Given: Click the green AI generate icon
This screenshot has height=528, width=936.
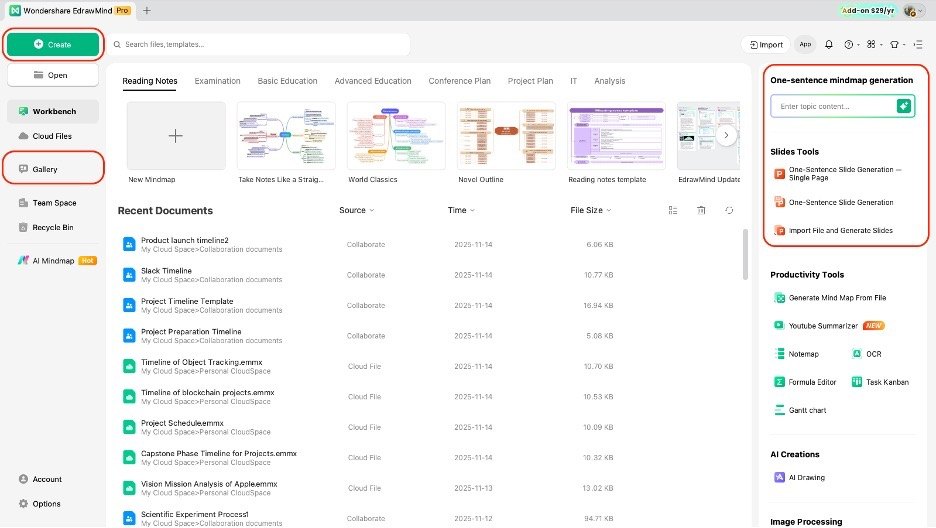Looking at the screenshot, I should coord(904,106).
